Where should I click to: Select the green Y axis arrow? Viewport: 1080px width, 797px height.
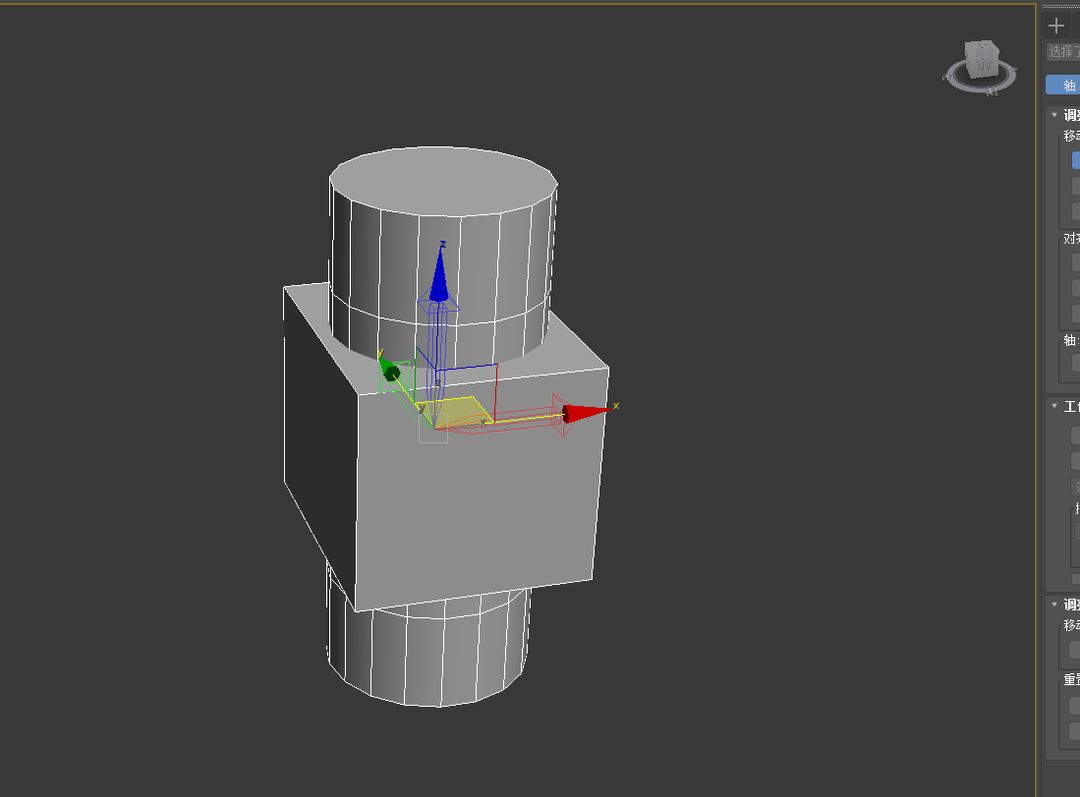click(390, 370)
